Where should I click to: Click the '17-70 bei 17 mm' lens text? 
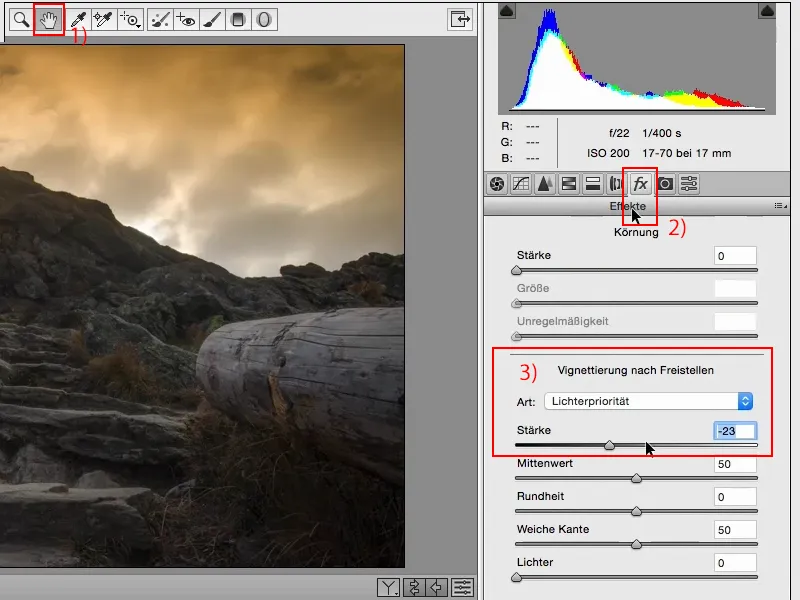(x=686, y=153)
